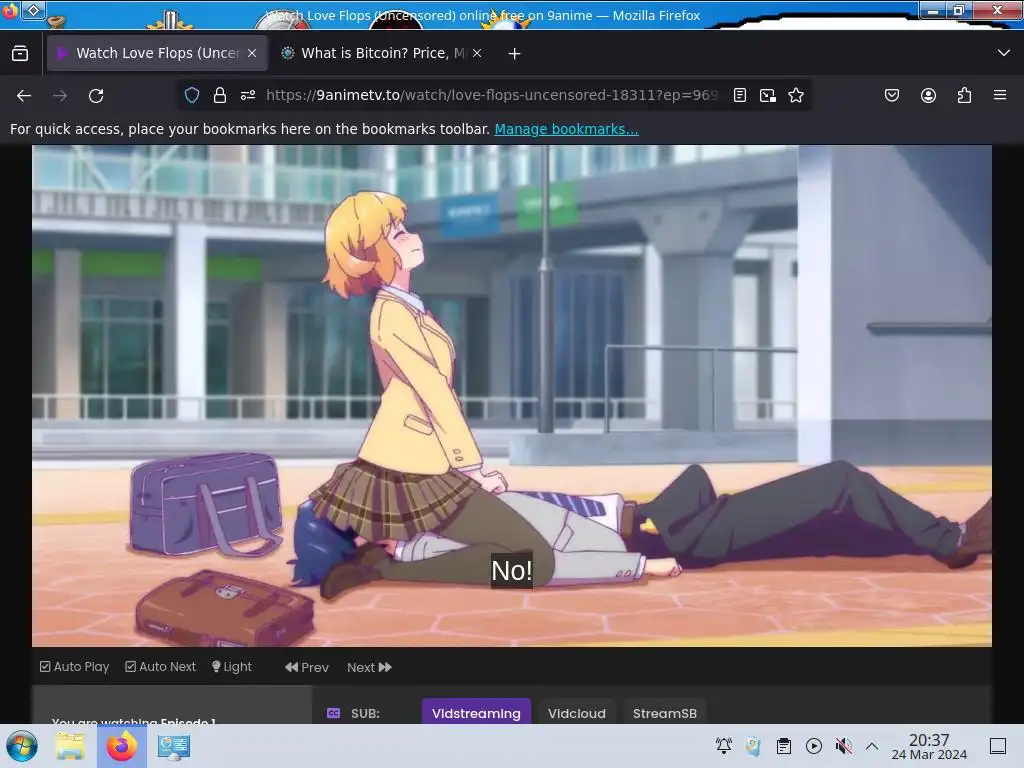
Task: Expand hidden system tray icons
Action: 872,746
